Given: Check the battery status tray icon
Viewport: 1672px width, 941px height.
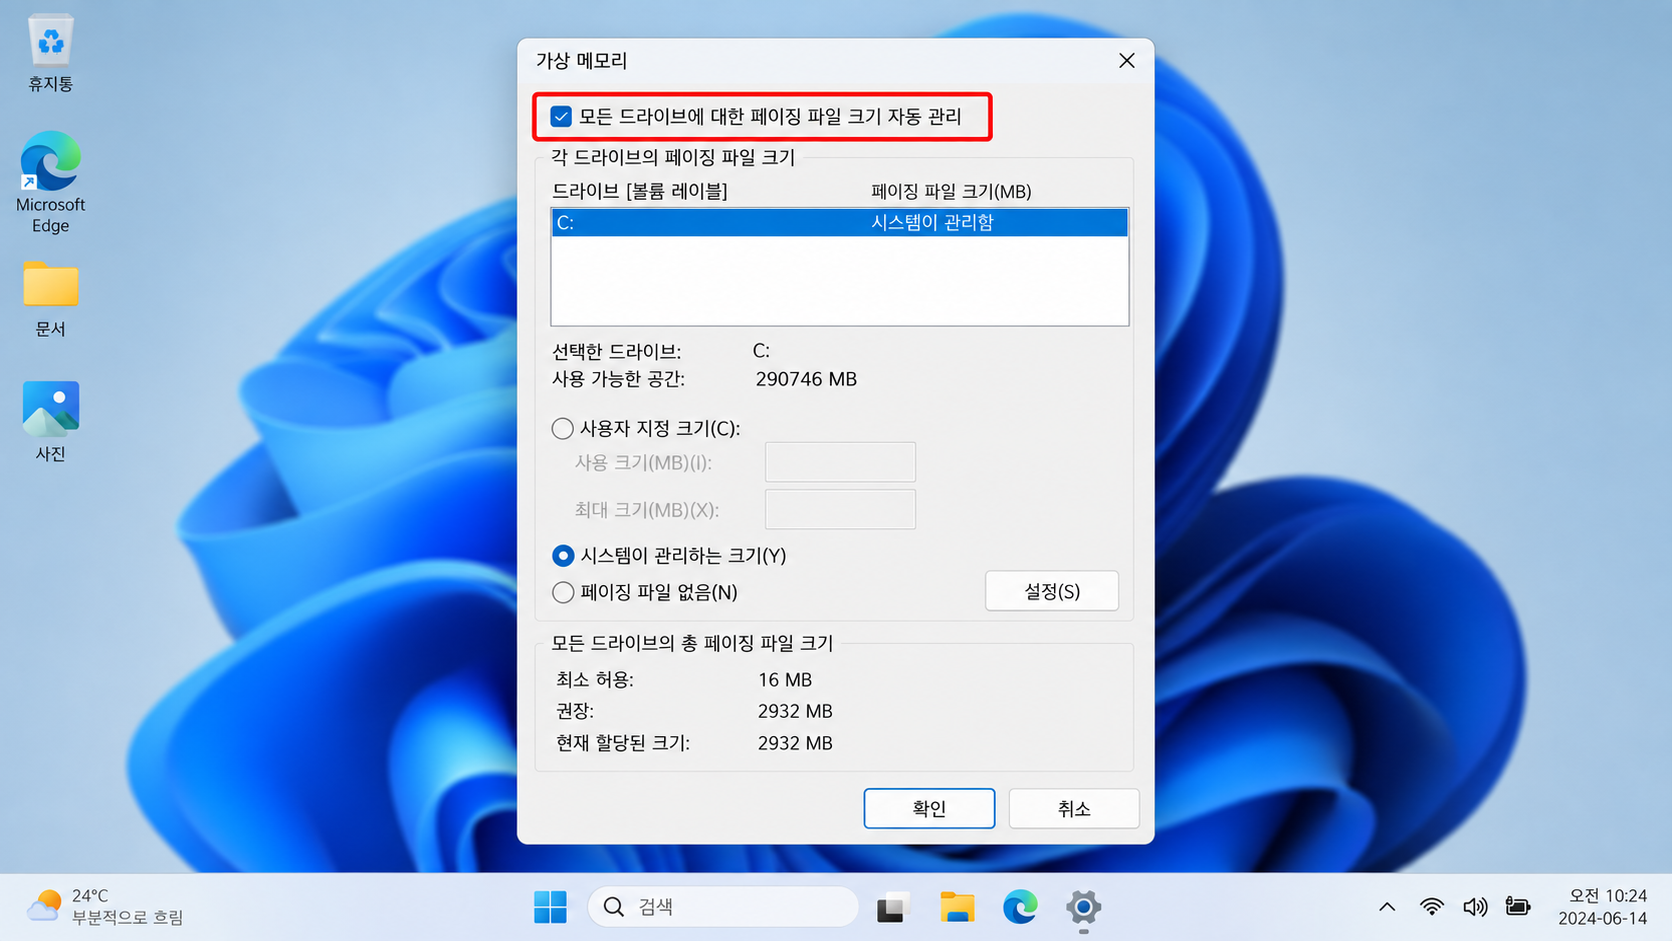Looking at the screenshot, I should pos(1518,907).
